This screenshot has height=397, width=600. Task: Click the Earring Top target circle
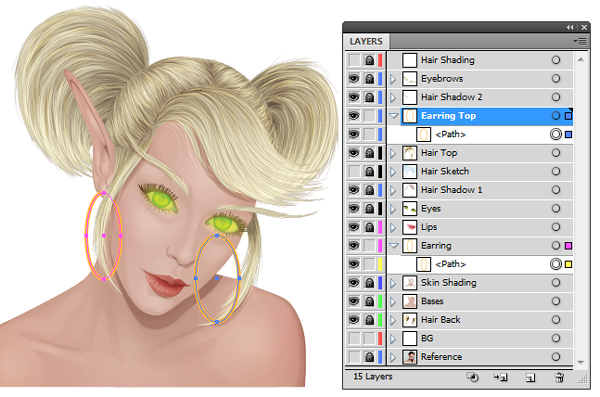tap(556, 116)
